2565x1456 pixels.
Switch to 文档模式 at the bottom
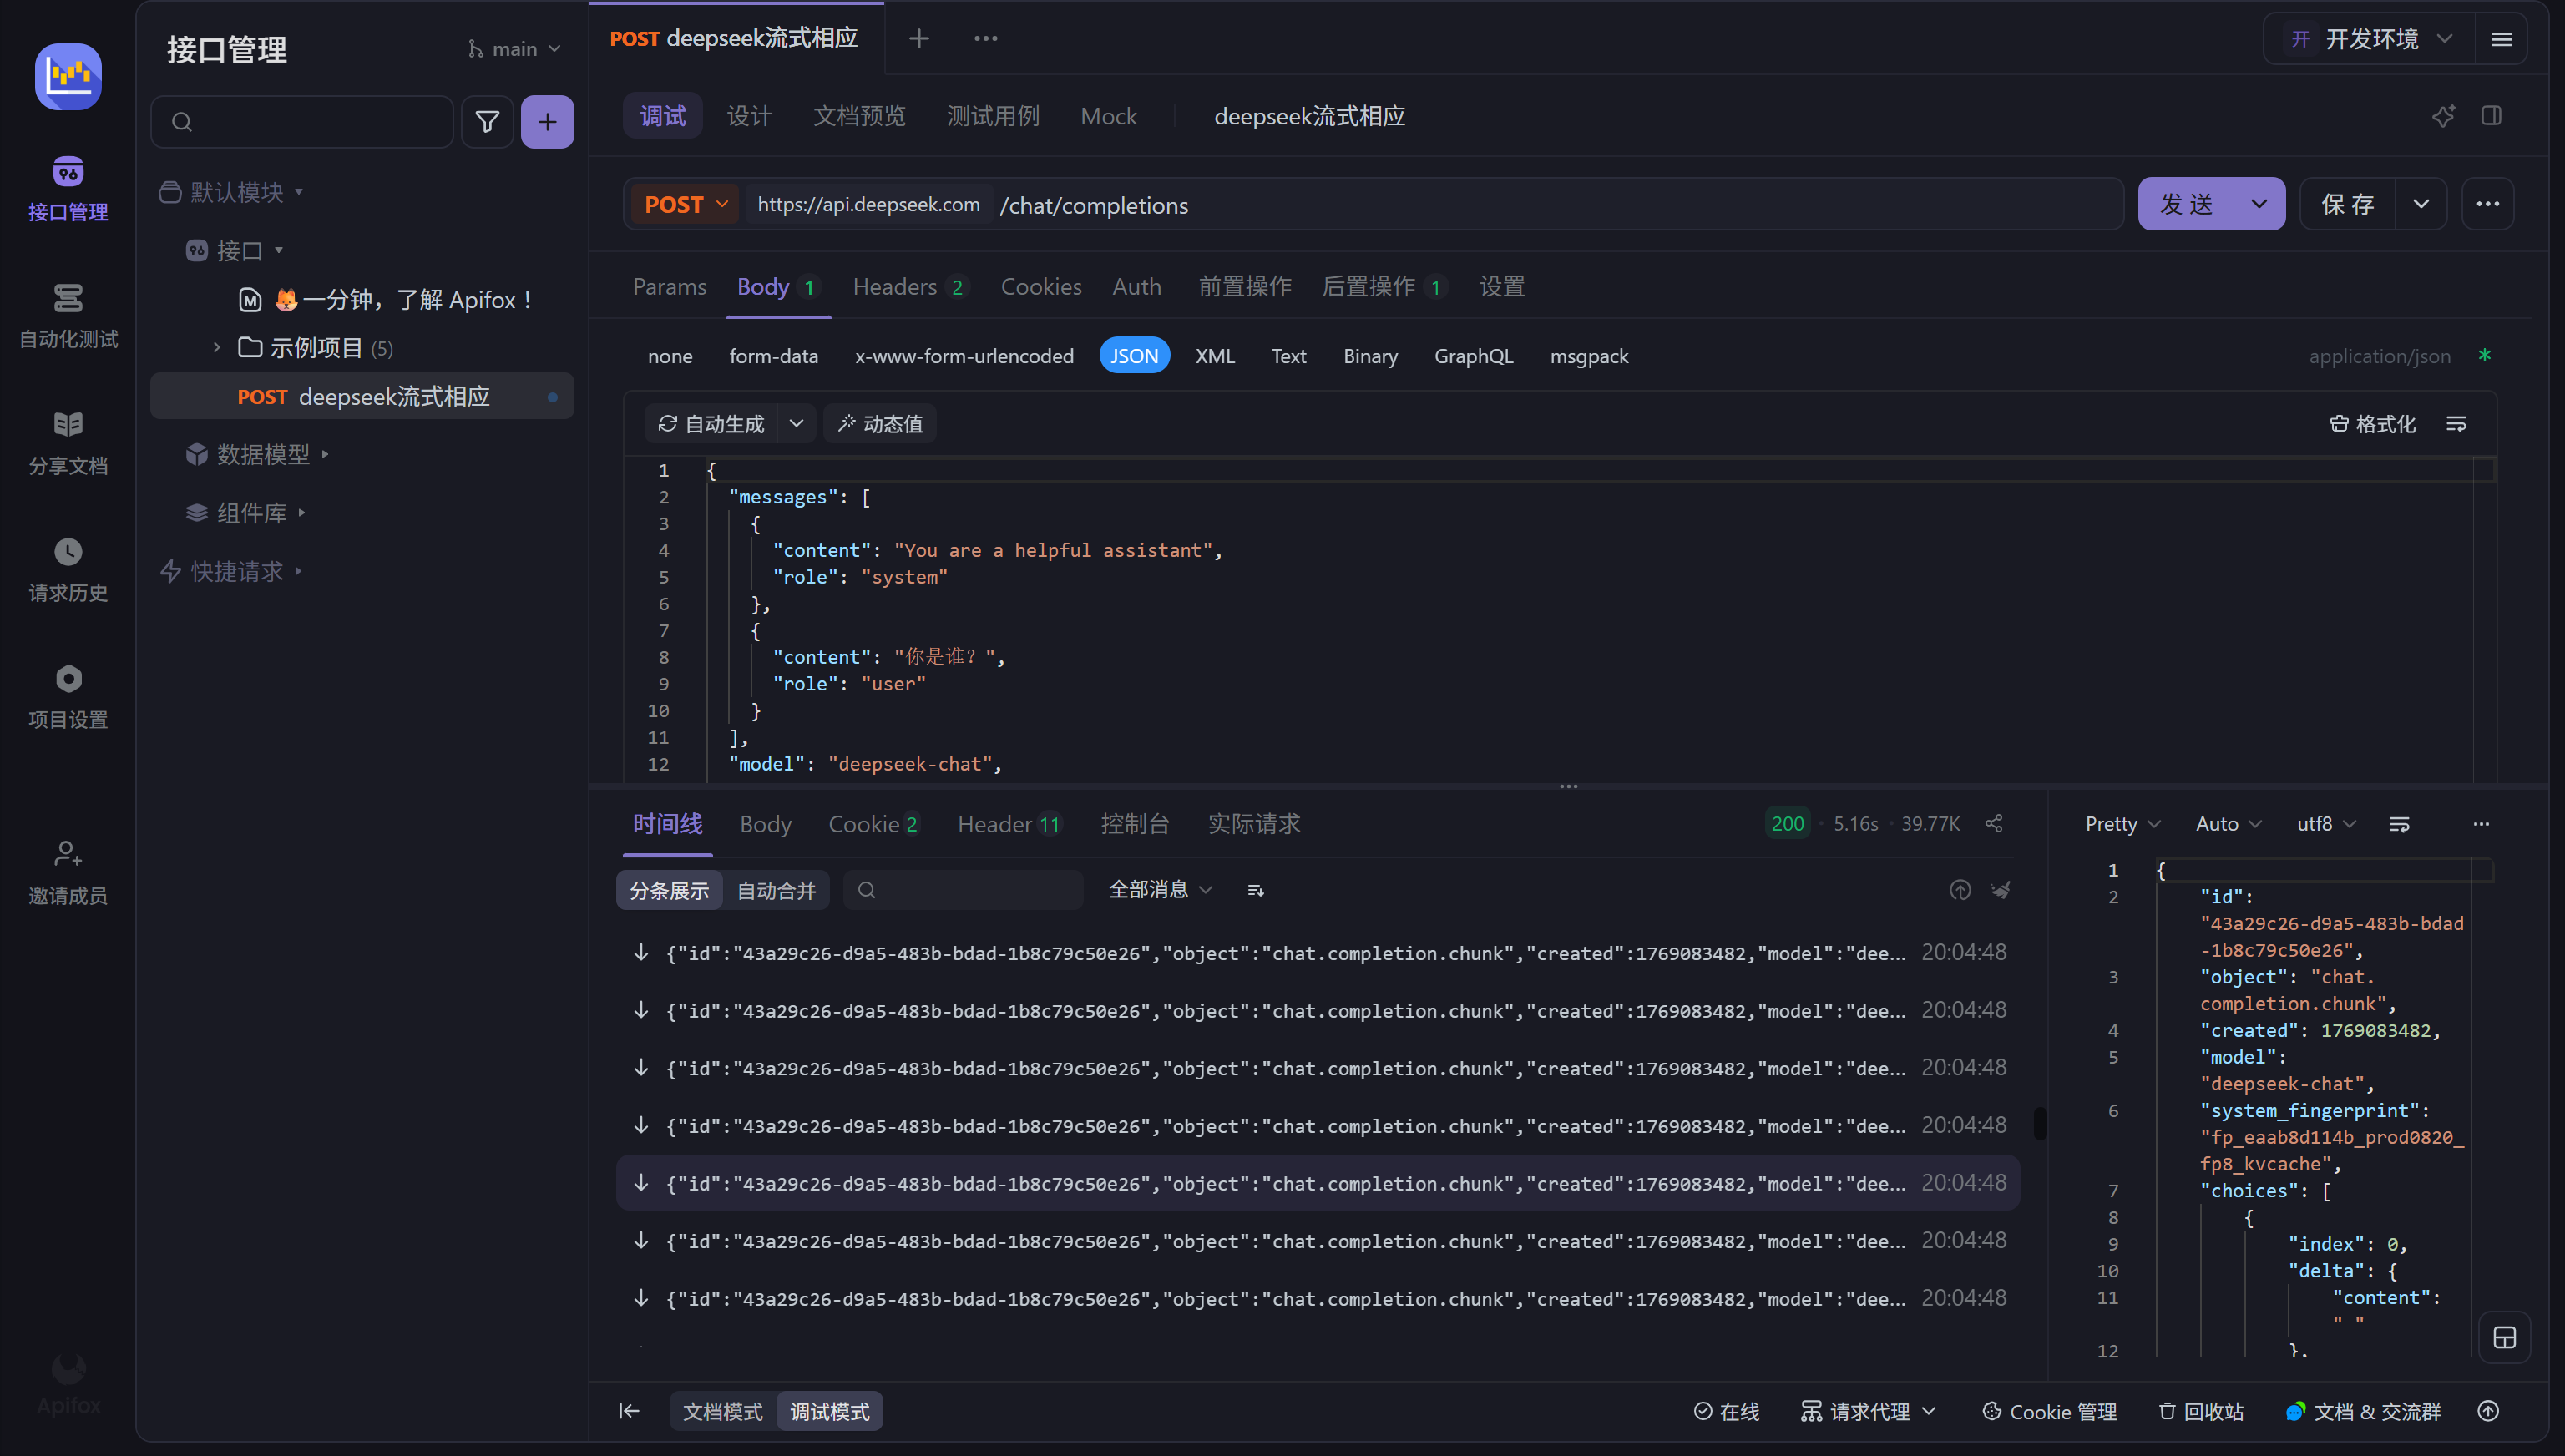pyautogui.click(x=722, y=1411)
